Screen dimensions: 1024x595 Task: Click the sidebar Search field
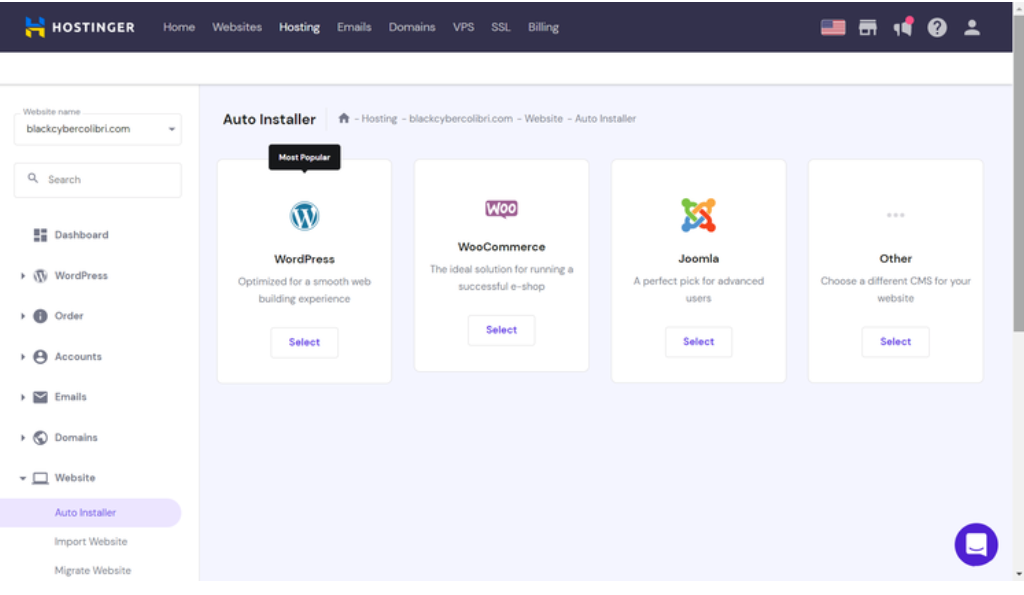pyautogui.click(x=98, y=180)
